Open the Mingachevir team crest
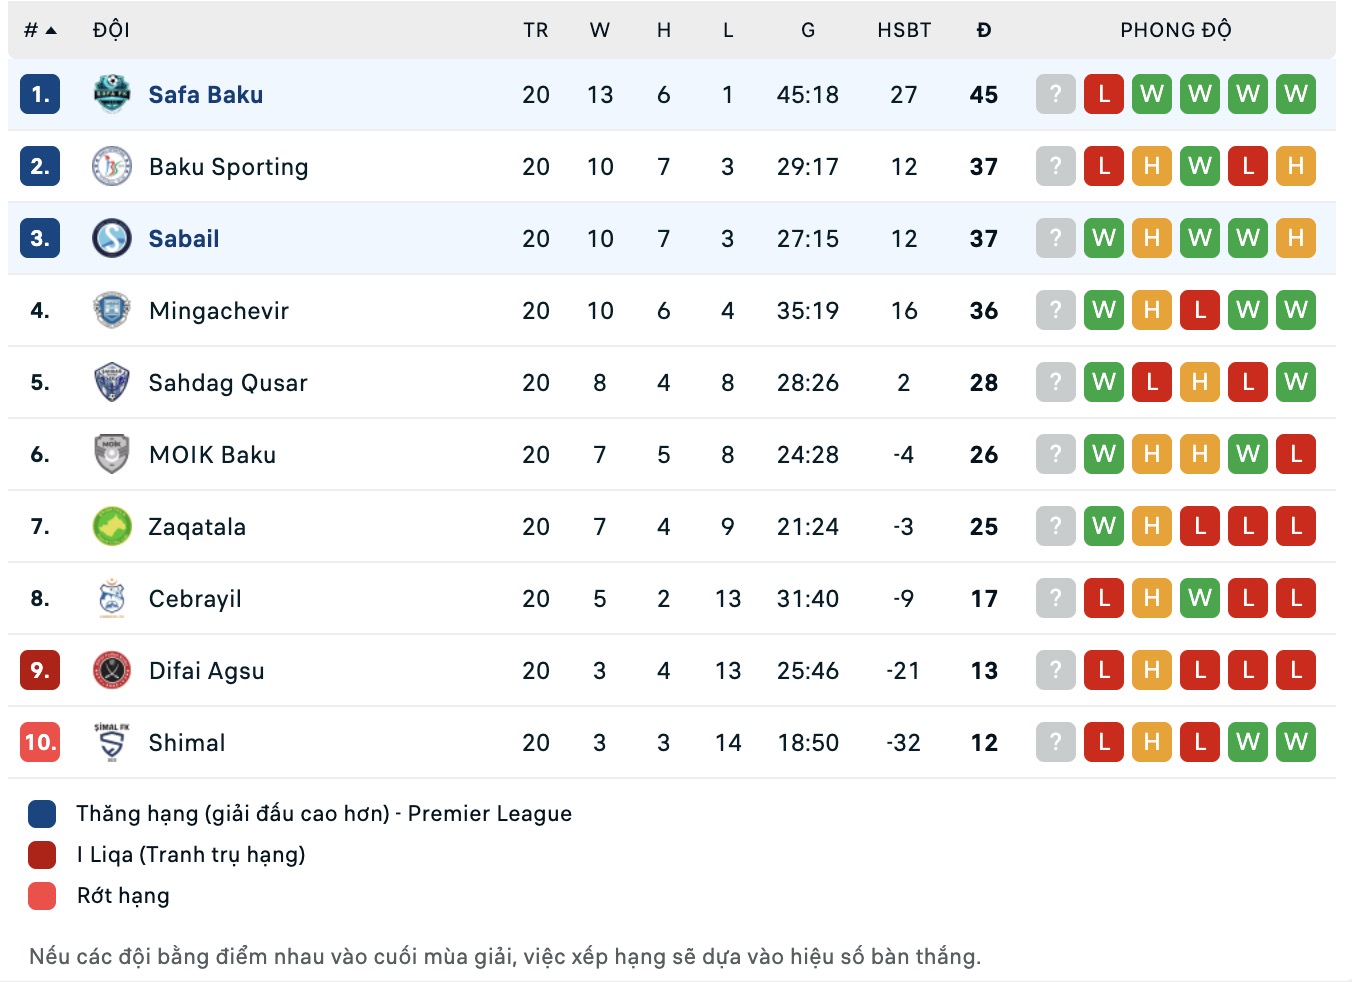1352x982 pixels. click(111, 310)
